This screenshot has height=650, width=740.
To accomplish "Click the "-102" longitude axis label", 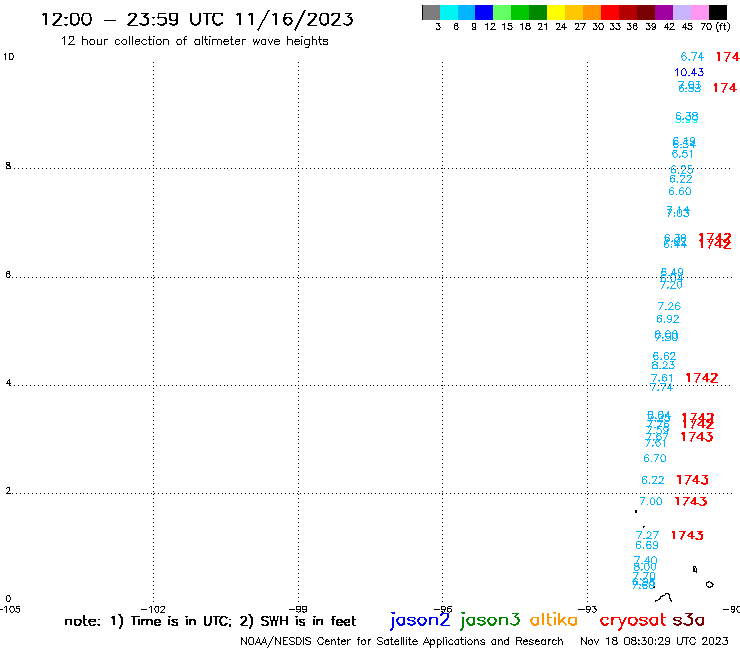I will point(153,609).
